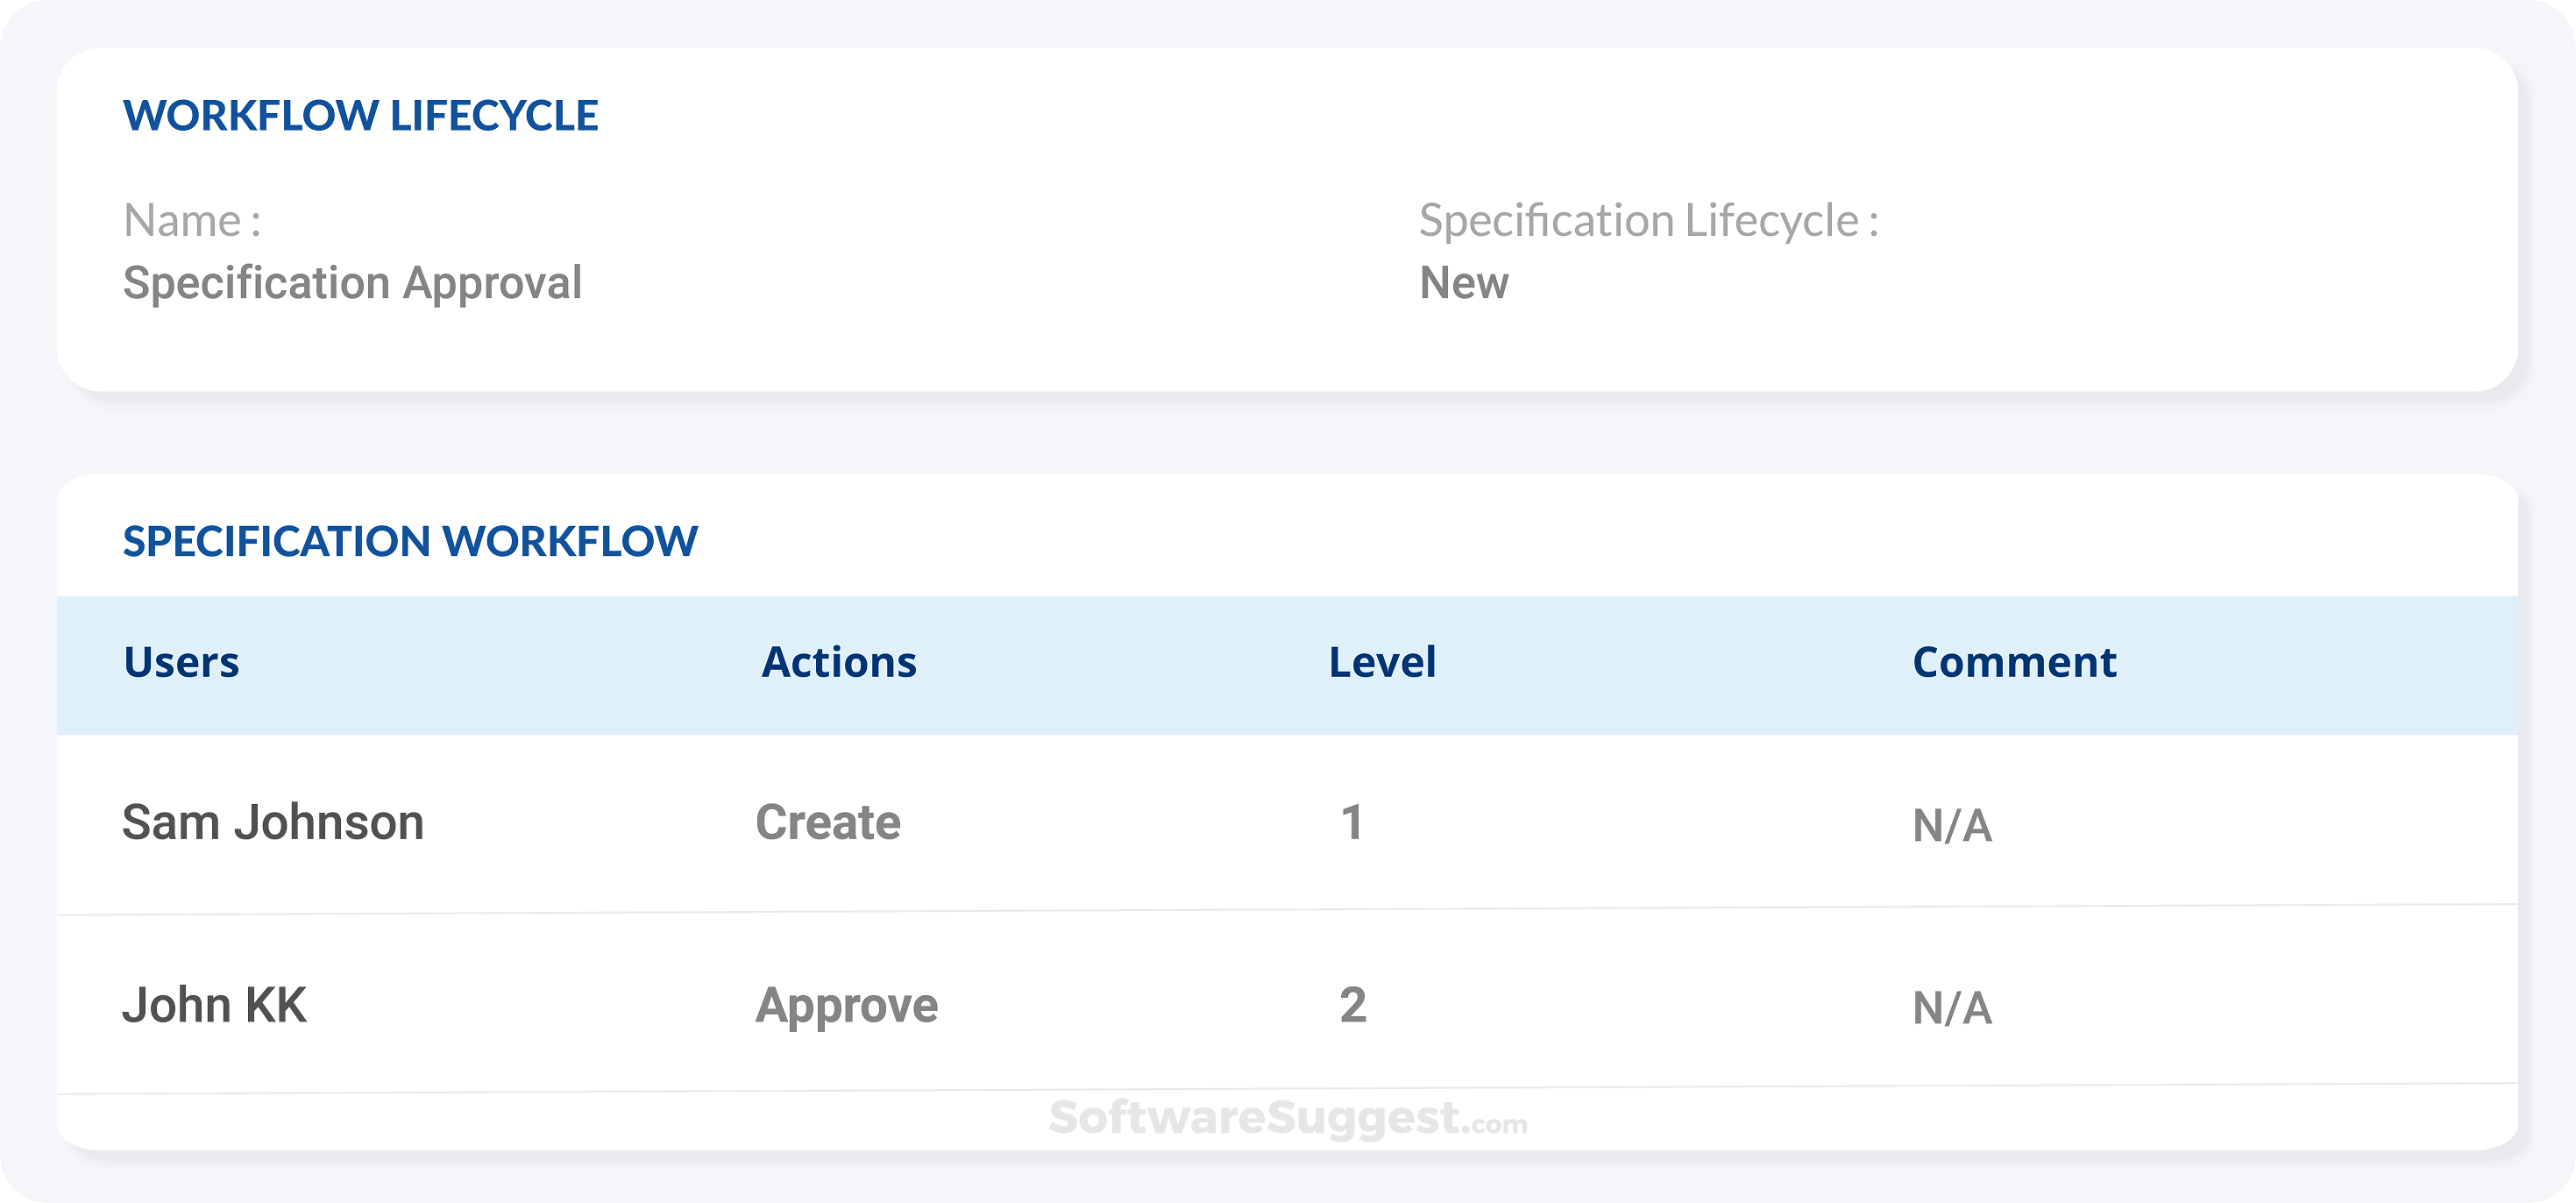
Task: Select the Create action for Sam Johnson
Action: point(828,822)
